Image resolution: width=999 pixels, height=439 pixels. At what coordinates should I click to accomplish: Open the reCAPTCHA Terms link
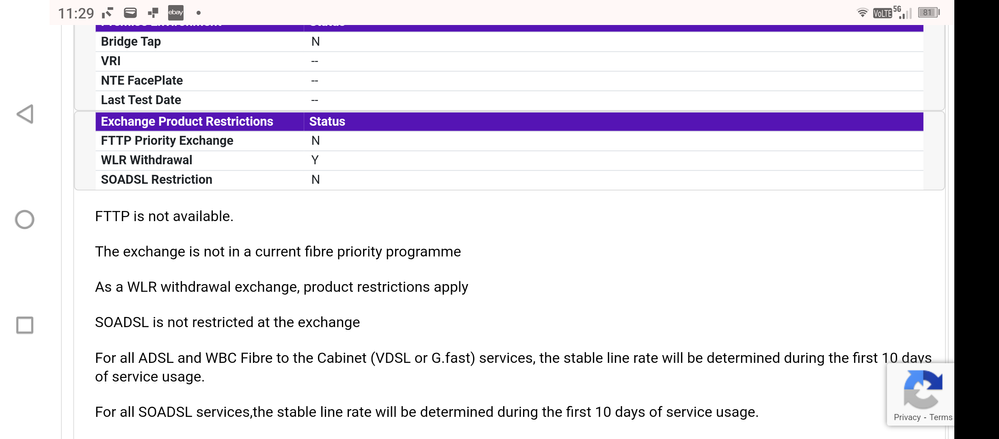(941, 417)
